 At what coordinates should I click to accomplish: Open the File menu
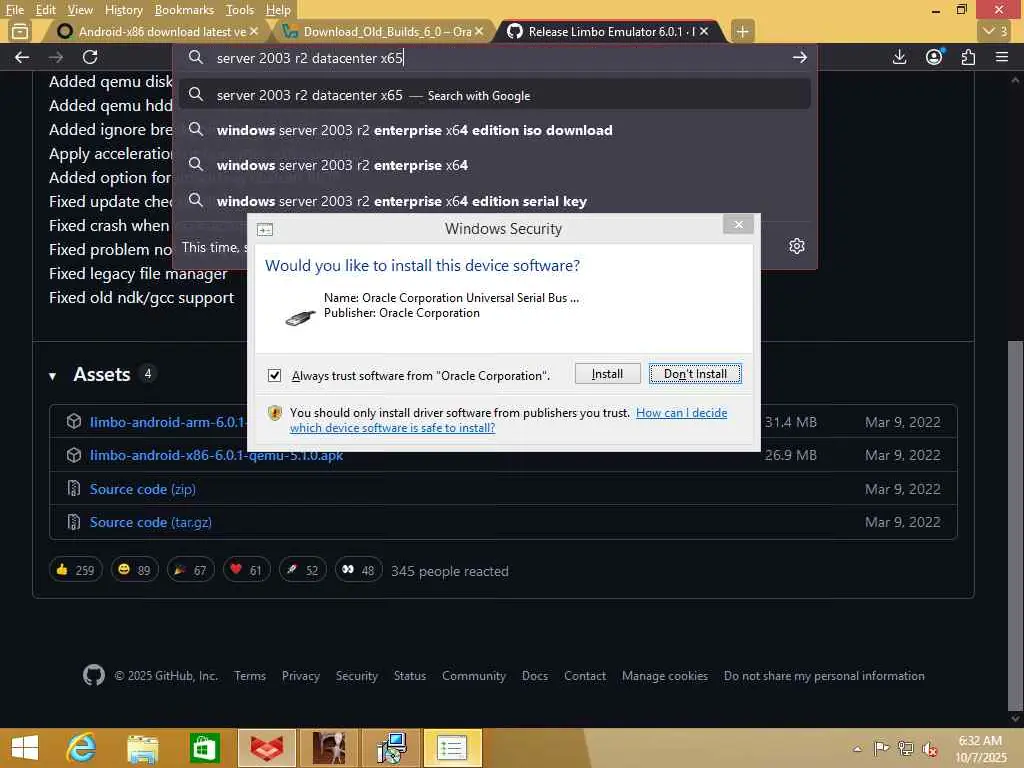(x=14, y=10)
